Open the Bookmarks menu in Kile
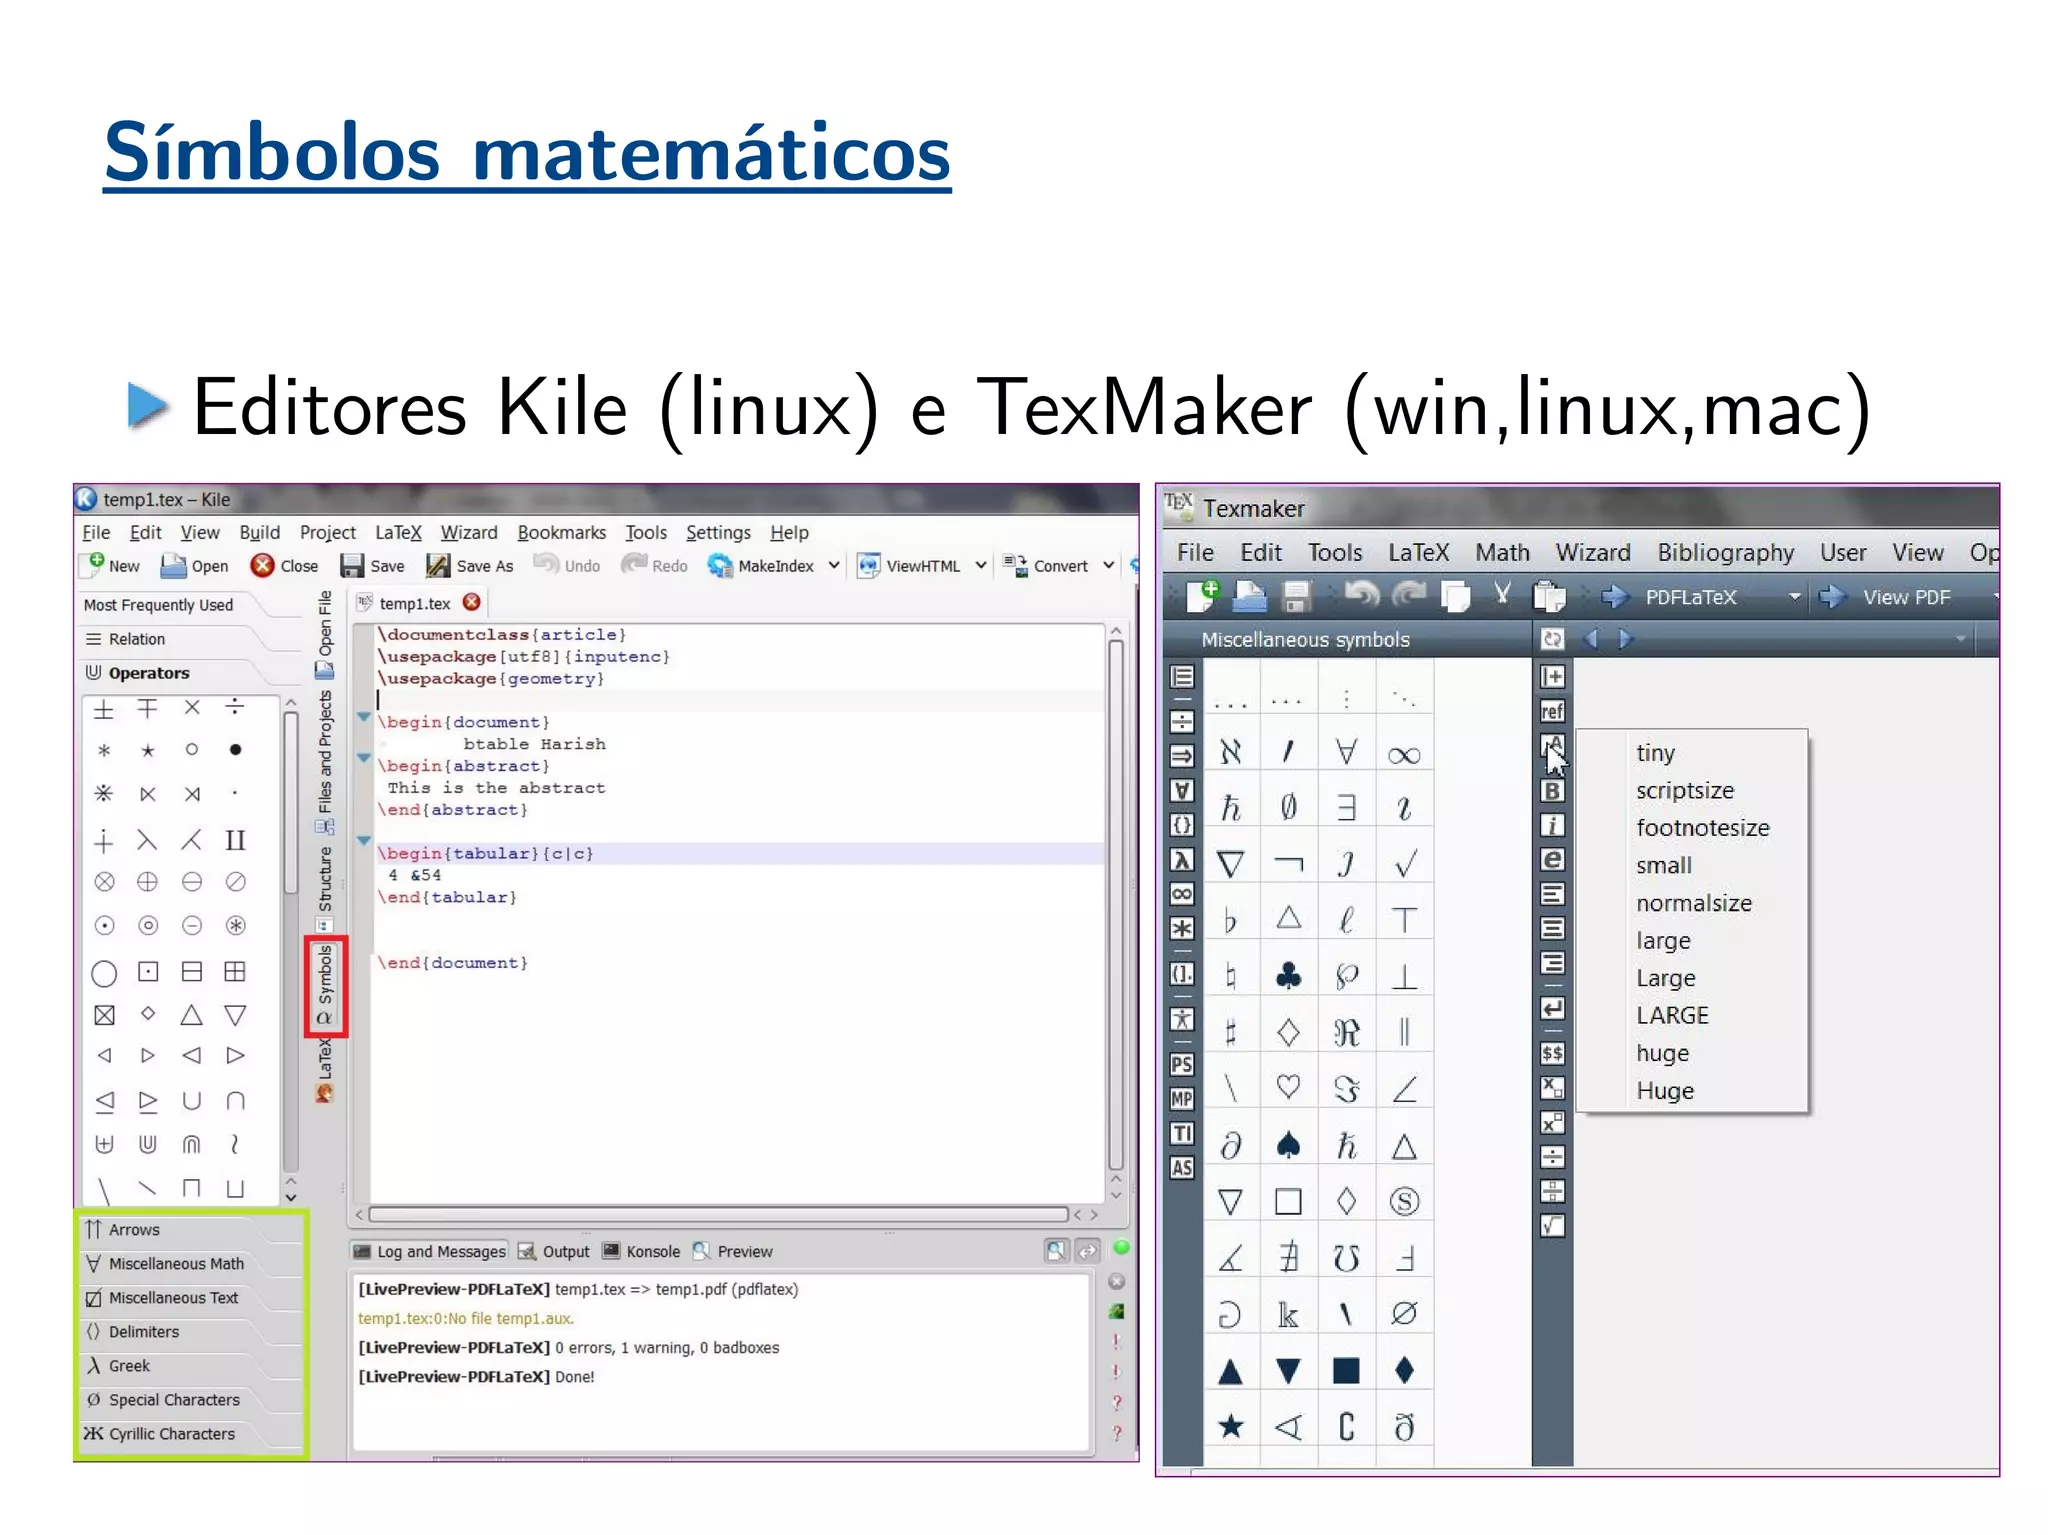 tap(561, 533)
